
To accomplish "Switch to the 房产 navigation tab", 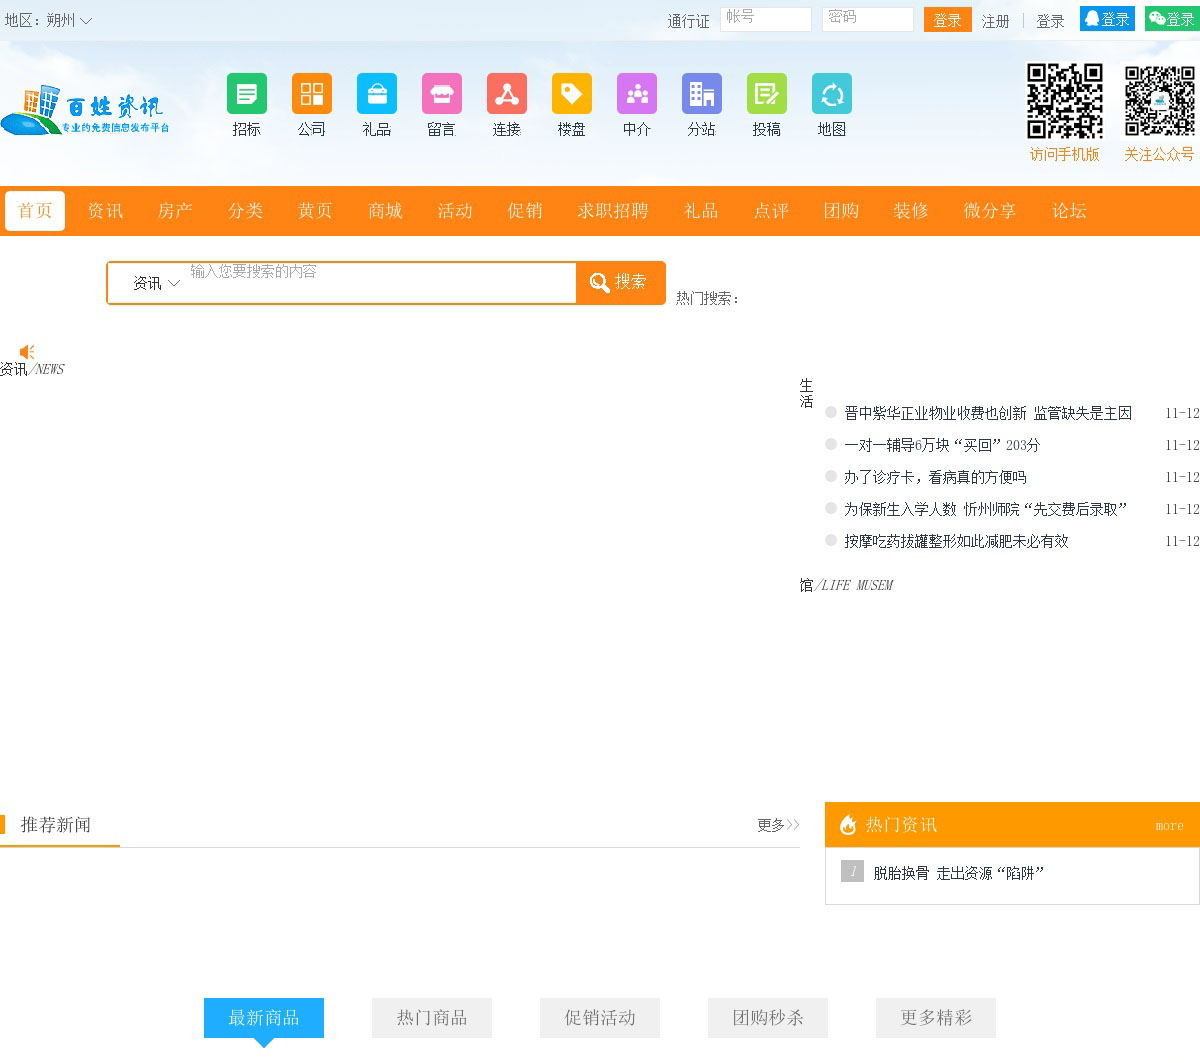I will [x=175, y=211].
